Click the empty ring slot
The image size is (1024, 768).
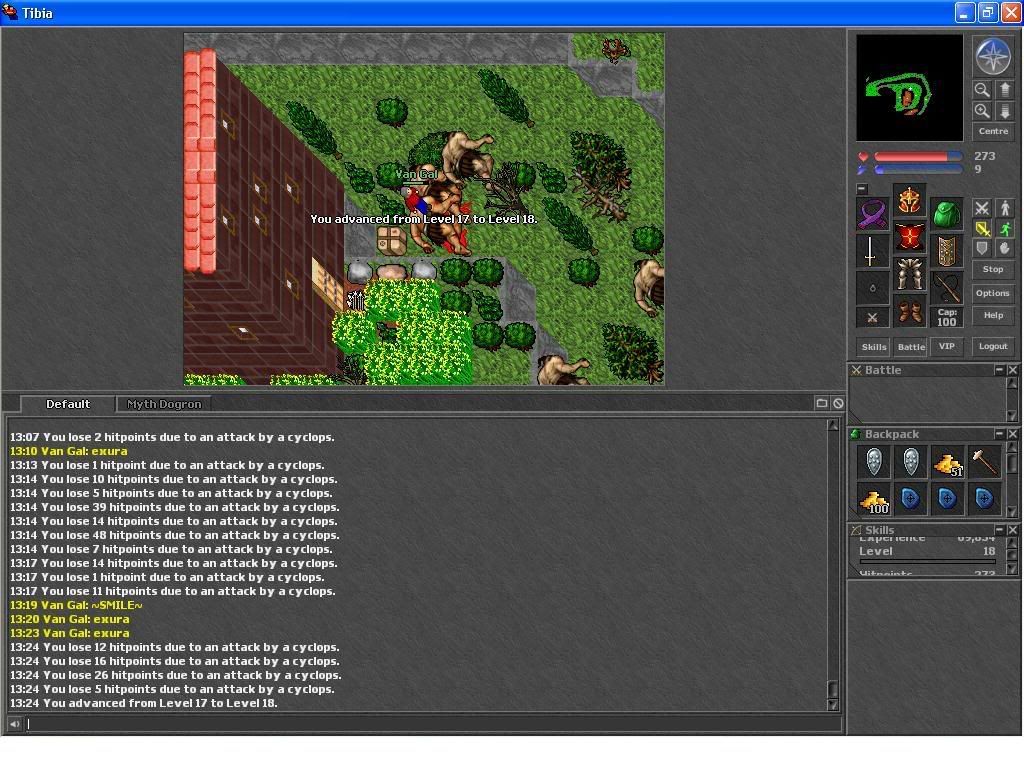tap(872, 288)
